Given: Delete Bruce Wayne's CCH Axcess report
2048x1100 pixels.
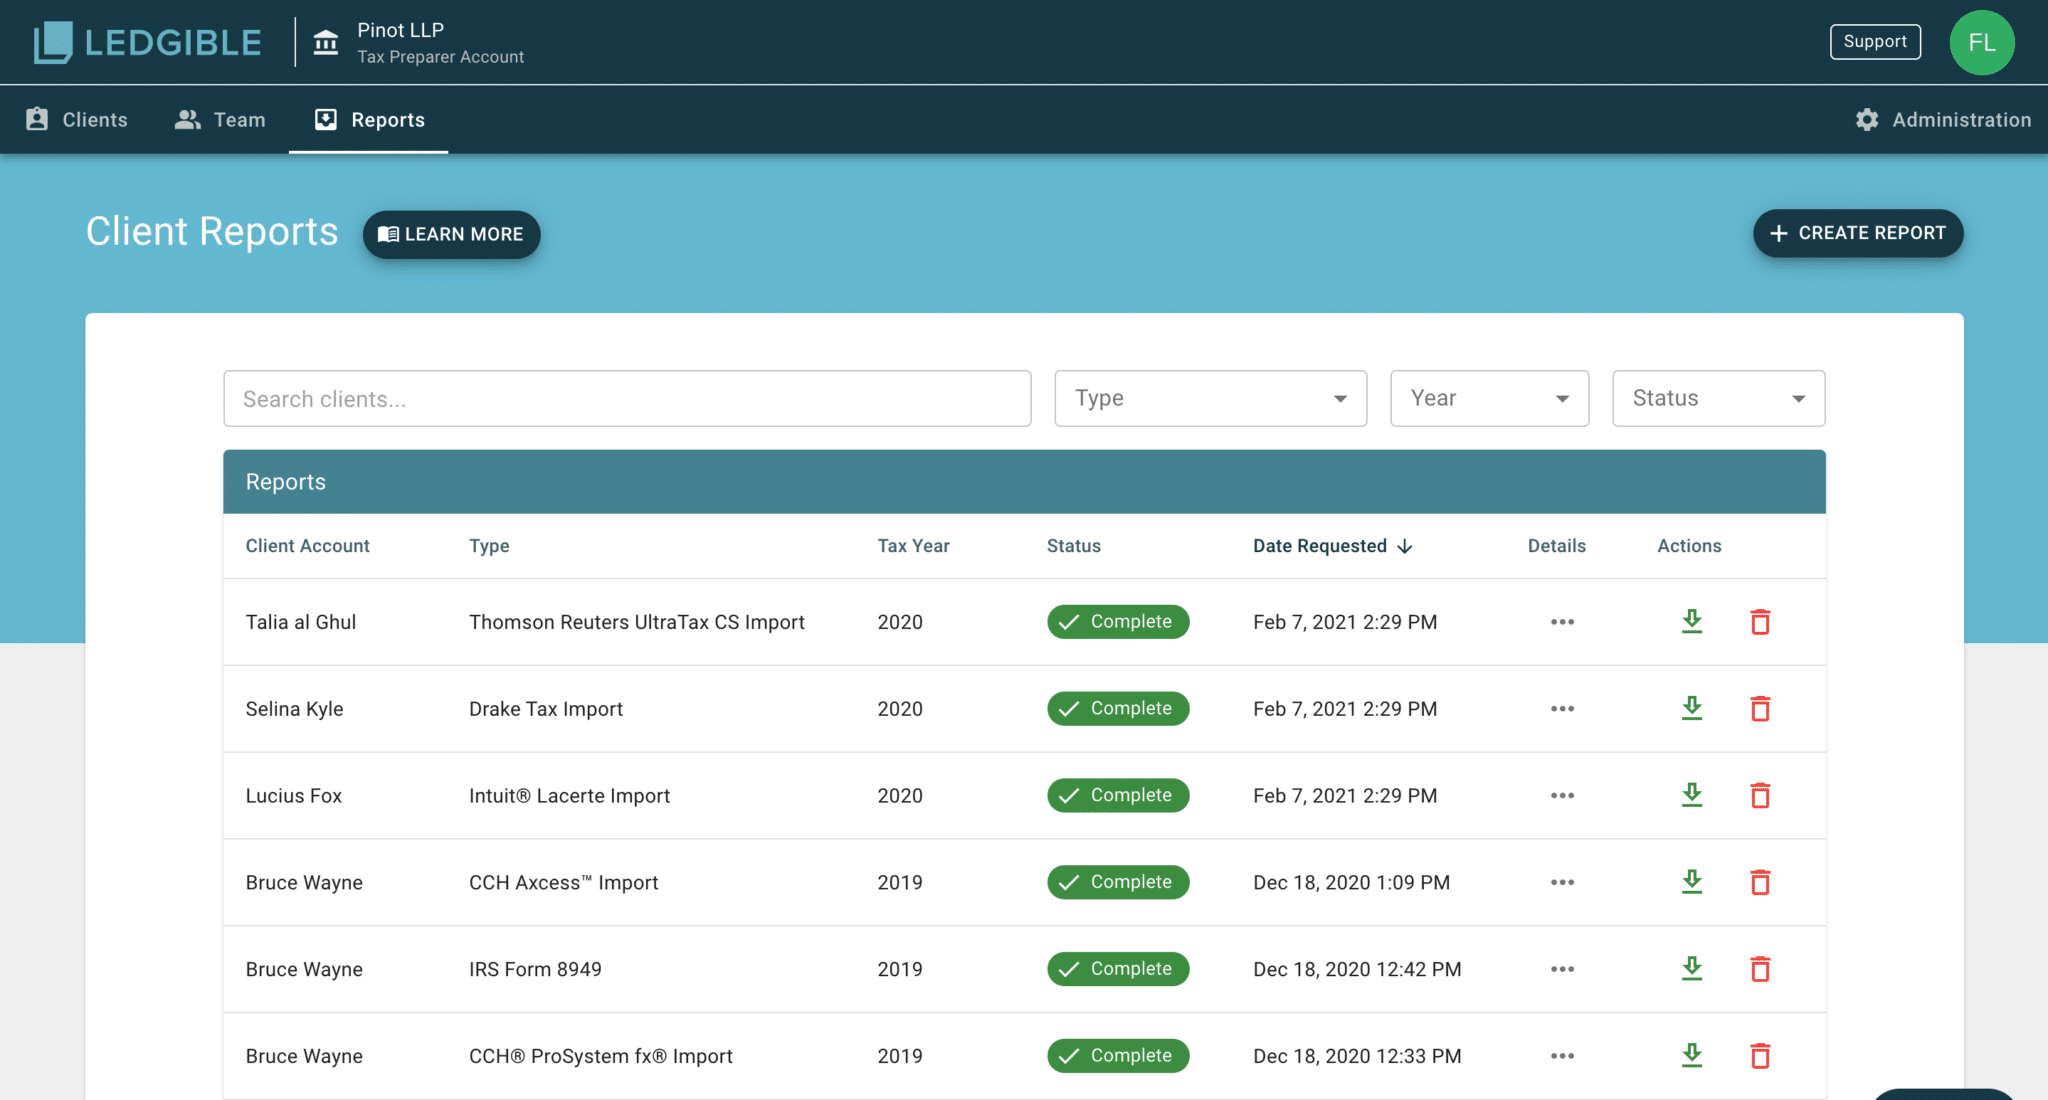Looking at the screenshot, I should point(1760,882).
